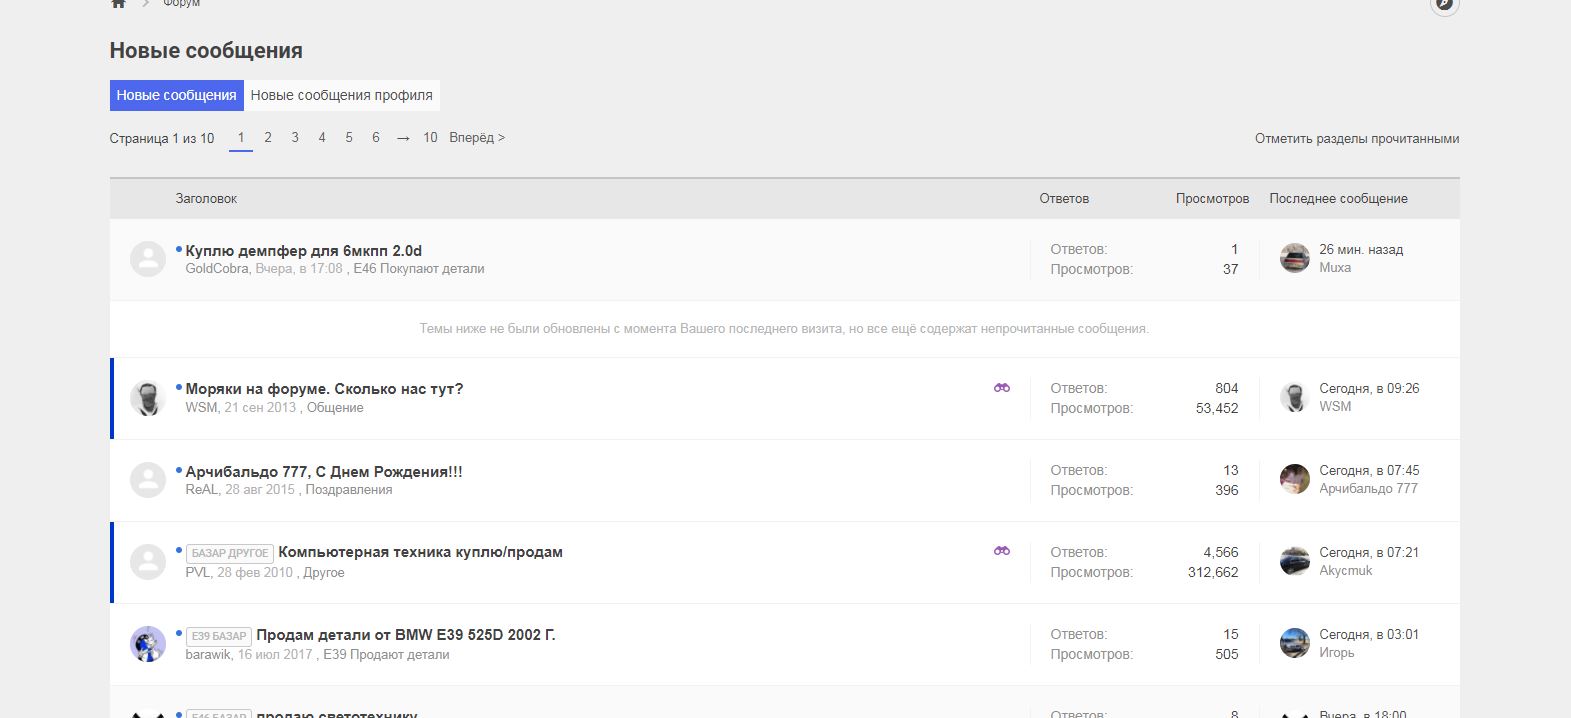Switch to Новые сообщения профиля tab
This screenshot has width=1571, height=718.
pos(341,95)
